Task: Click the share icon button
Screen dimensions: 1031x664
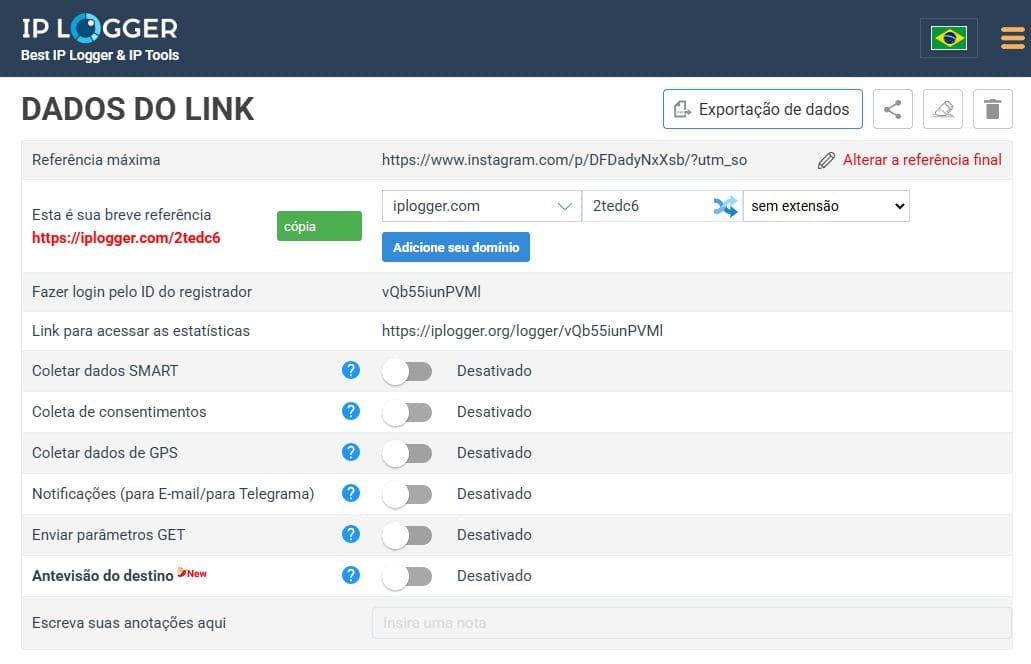Action: pos(892,109)
